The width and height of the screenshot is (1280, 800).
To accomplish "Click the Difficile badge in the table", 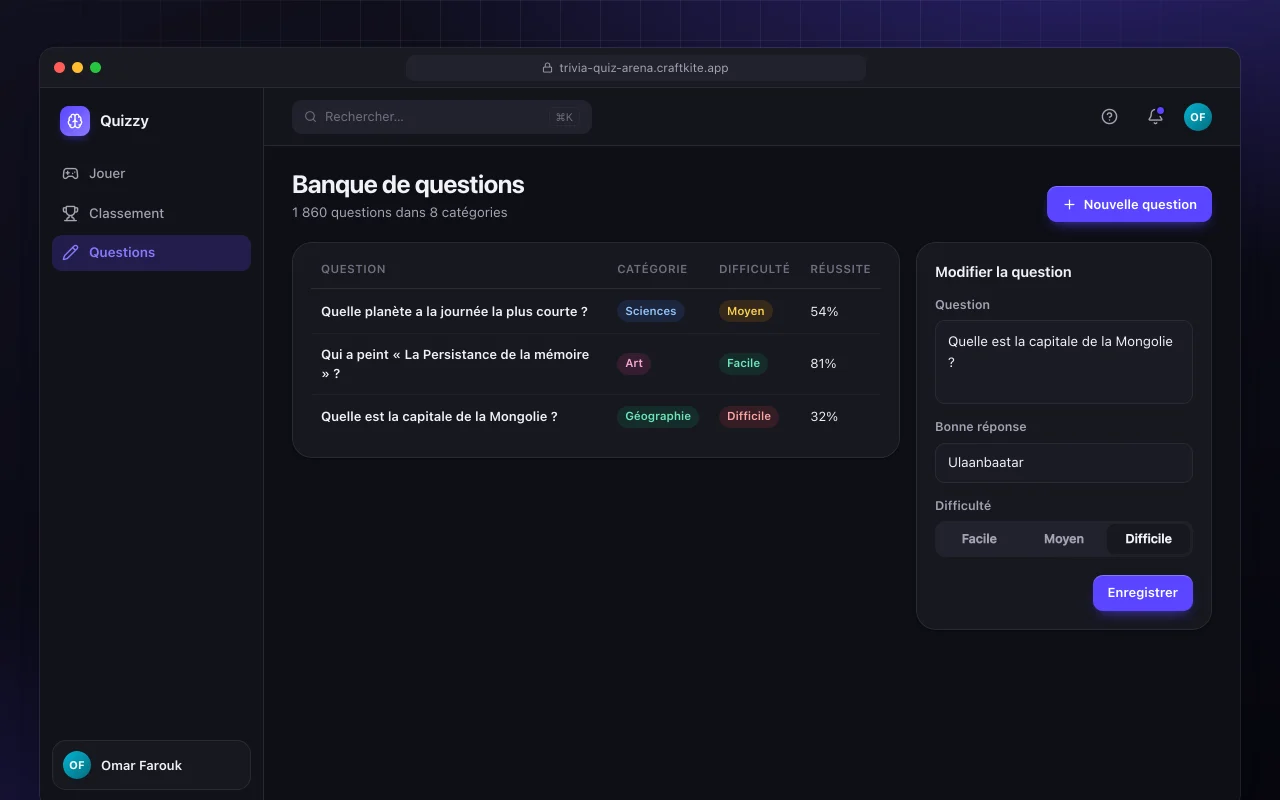I will coord(749,416).
